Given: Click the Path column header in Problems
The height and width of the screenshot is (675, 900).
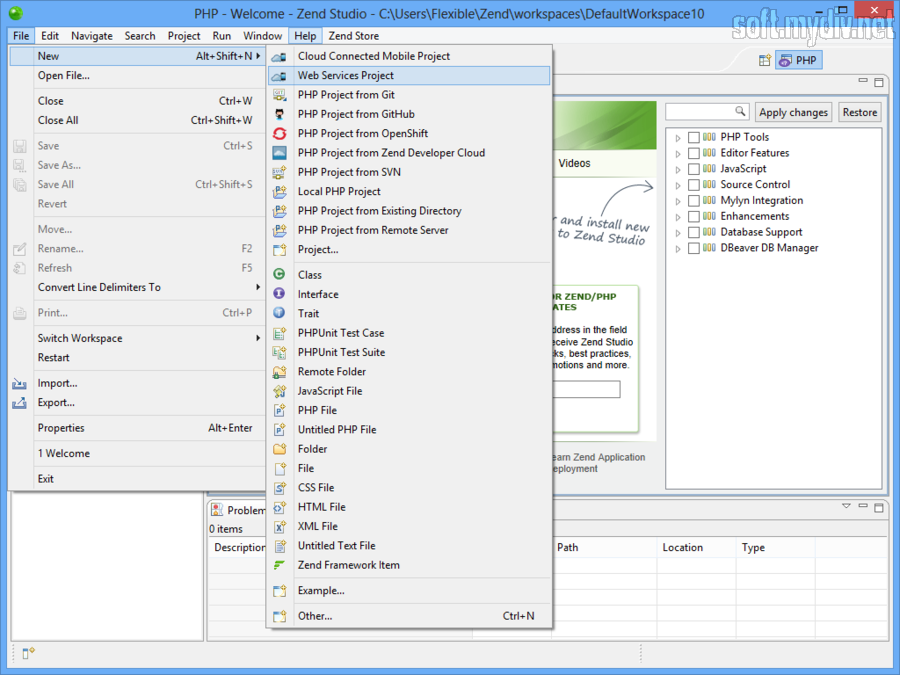Looking at the screenshot, I should tap(604, 548).
